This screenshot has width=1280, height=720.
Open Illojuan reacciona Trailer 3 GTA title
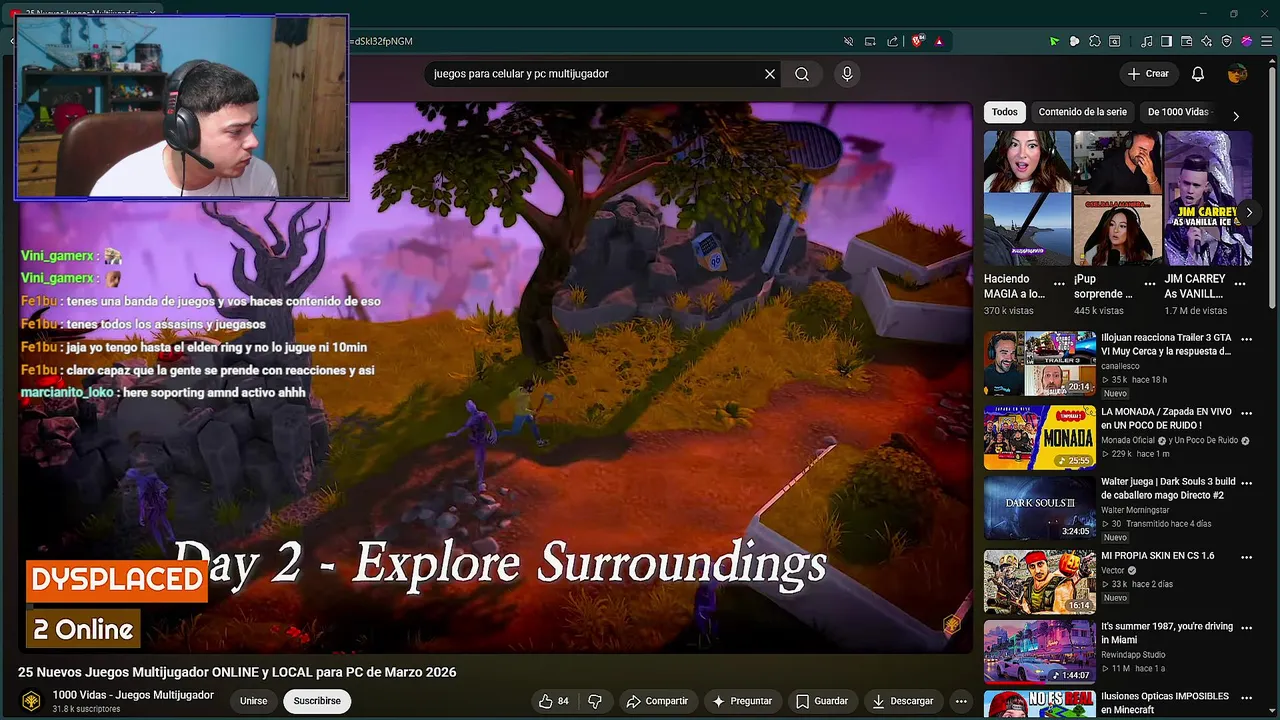(x=1166, y=345)
